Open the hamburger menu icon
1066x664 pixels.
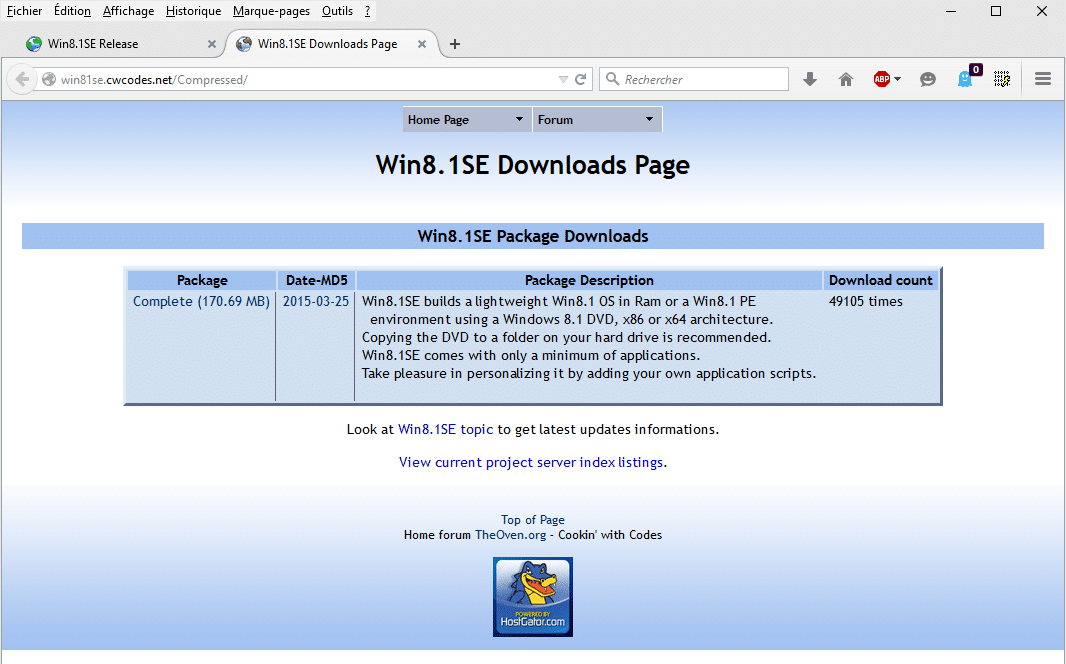[1043, 80]
